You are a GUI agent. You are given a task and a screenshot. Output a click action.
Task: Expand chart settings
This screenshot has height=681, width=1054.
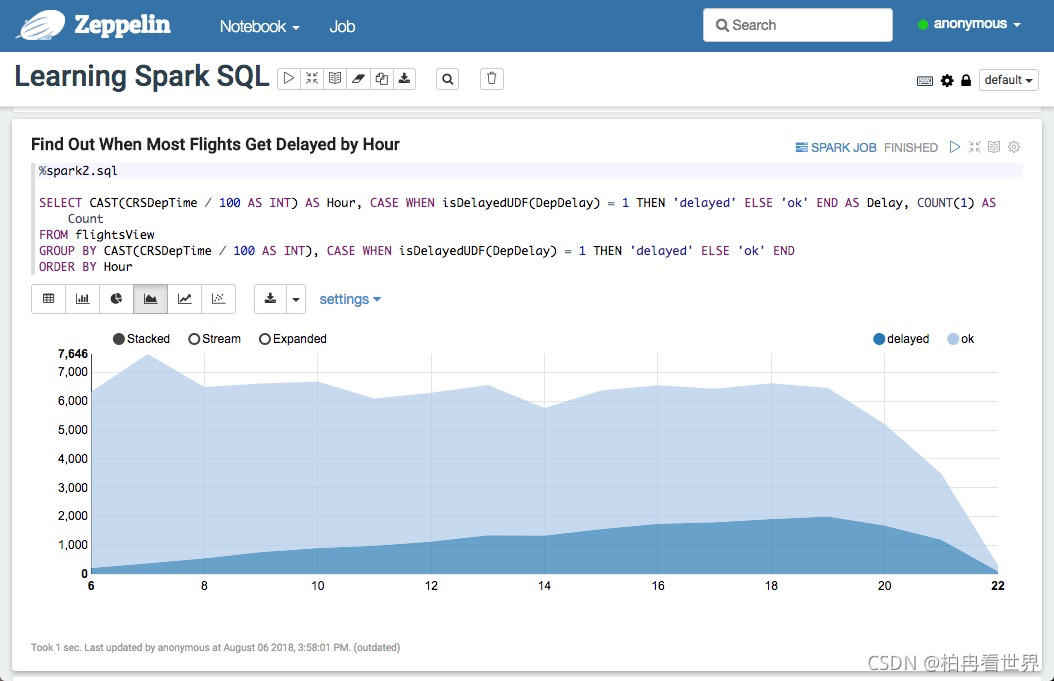[x=350, y=299]
